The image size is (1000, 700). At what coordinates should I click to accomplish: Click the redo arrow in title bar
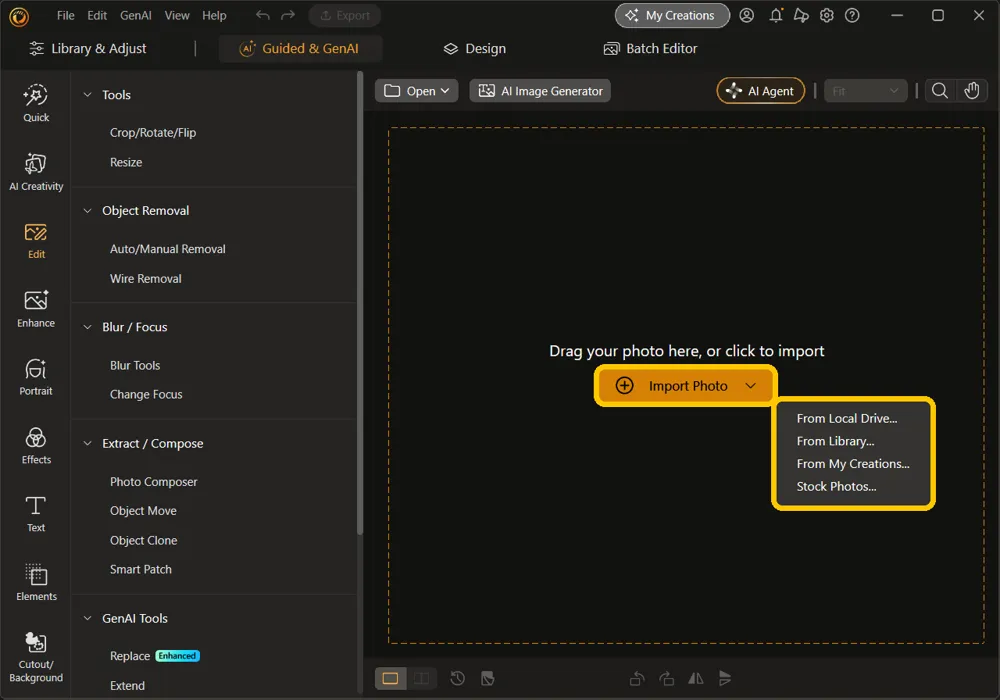(x=288, y=15)
